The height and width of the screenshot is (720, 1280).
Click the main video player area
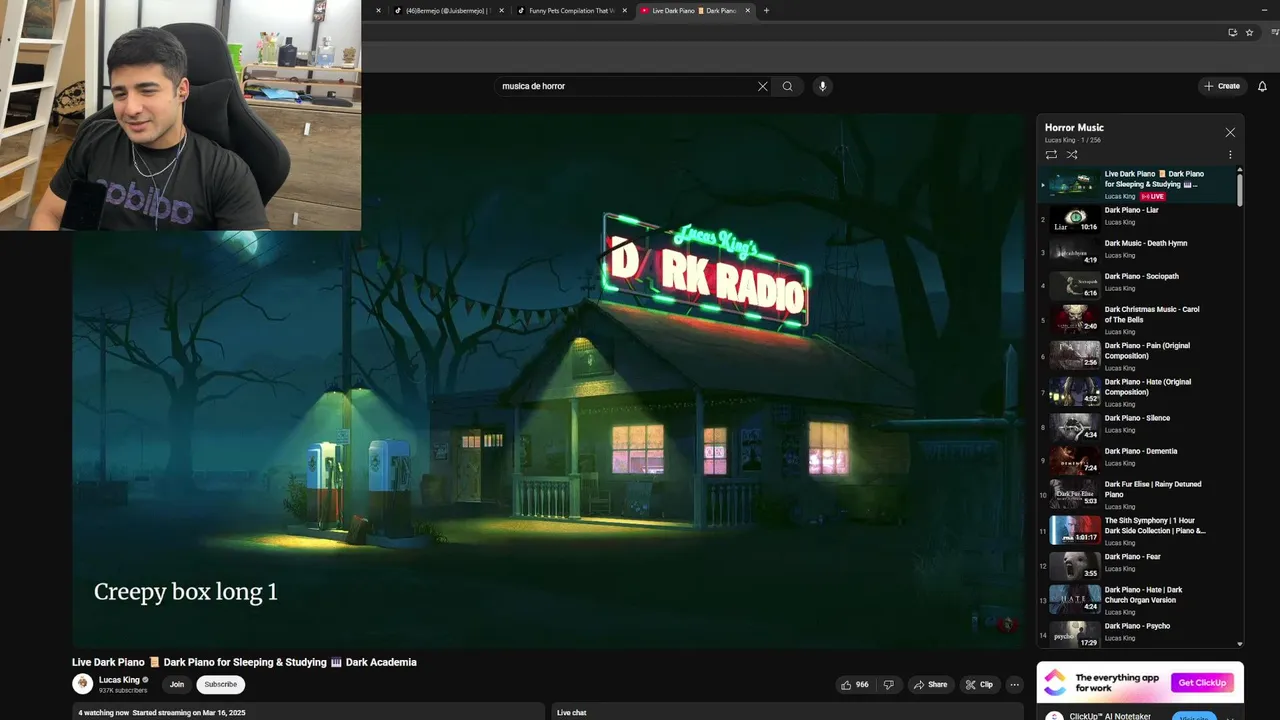point(548,381)
